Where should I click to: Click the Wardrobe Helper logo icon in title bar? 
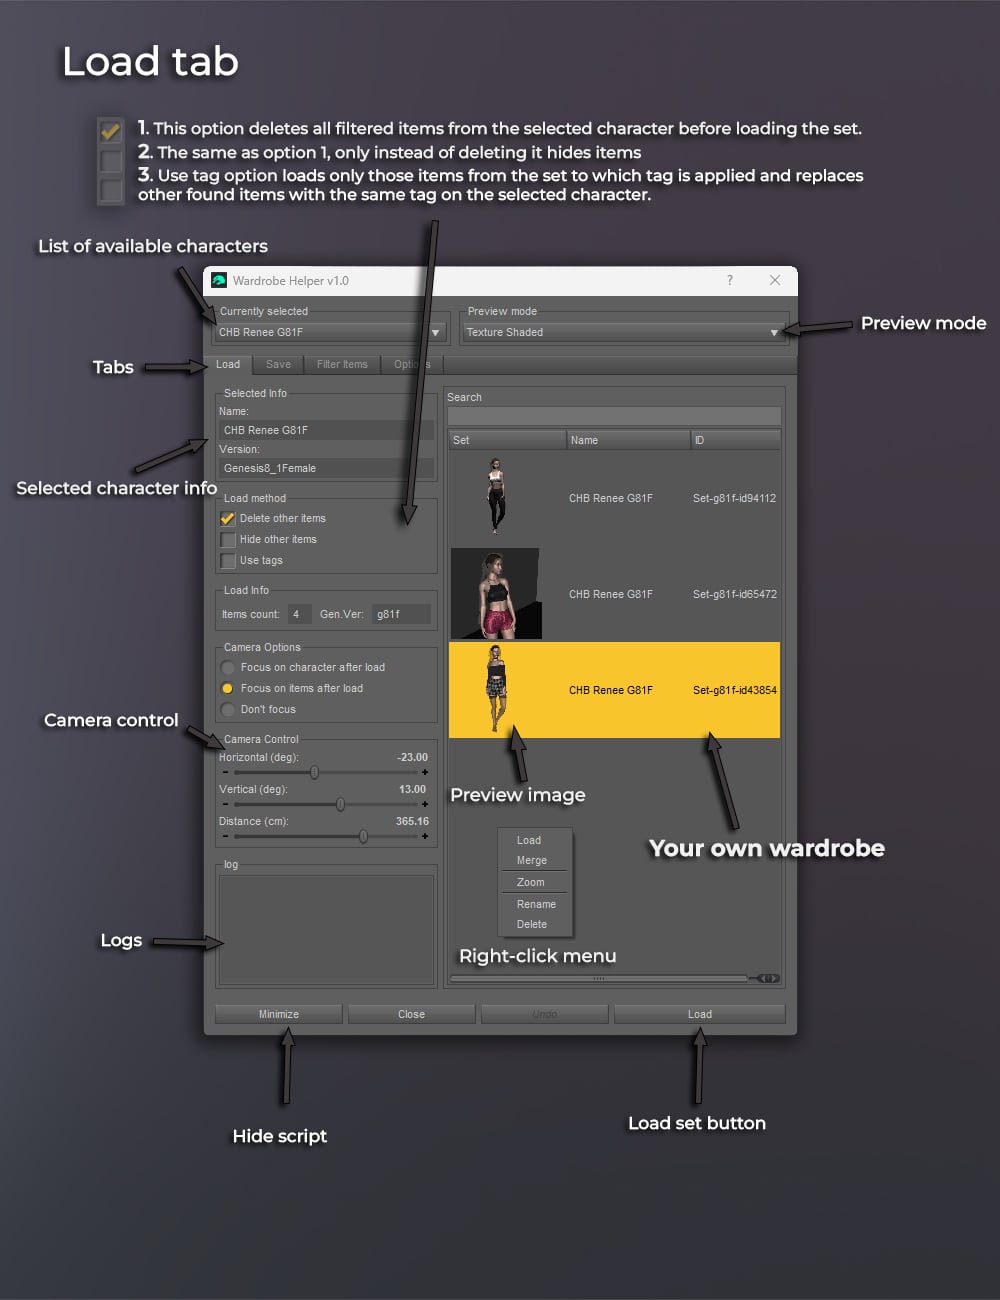coord(219,281)
